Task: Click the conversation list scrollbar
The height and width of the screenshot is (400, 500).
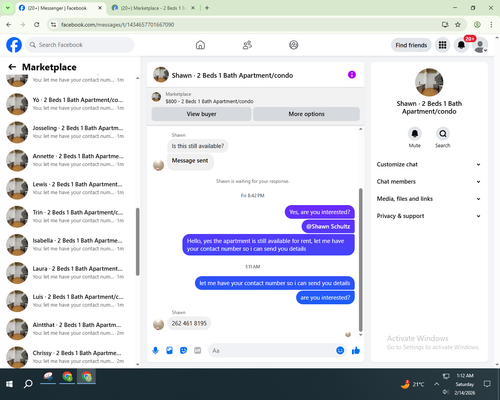Action: 138,242
